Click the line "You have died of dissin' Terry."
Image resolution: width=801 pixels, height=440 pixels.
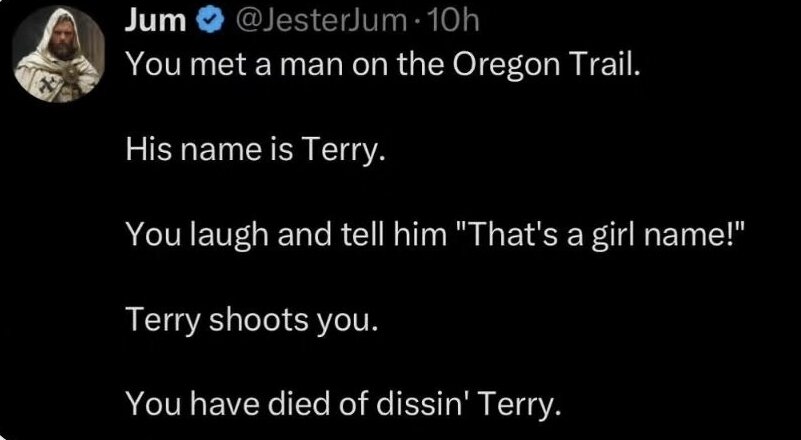(344, 405)
